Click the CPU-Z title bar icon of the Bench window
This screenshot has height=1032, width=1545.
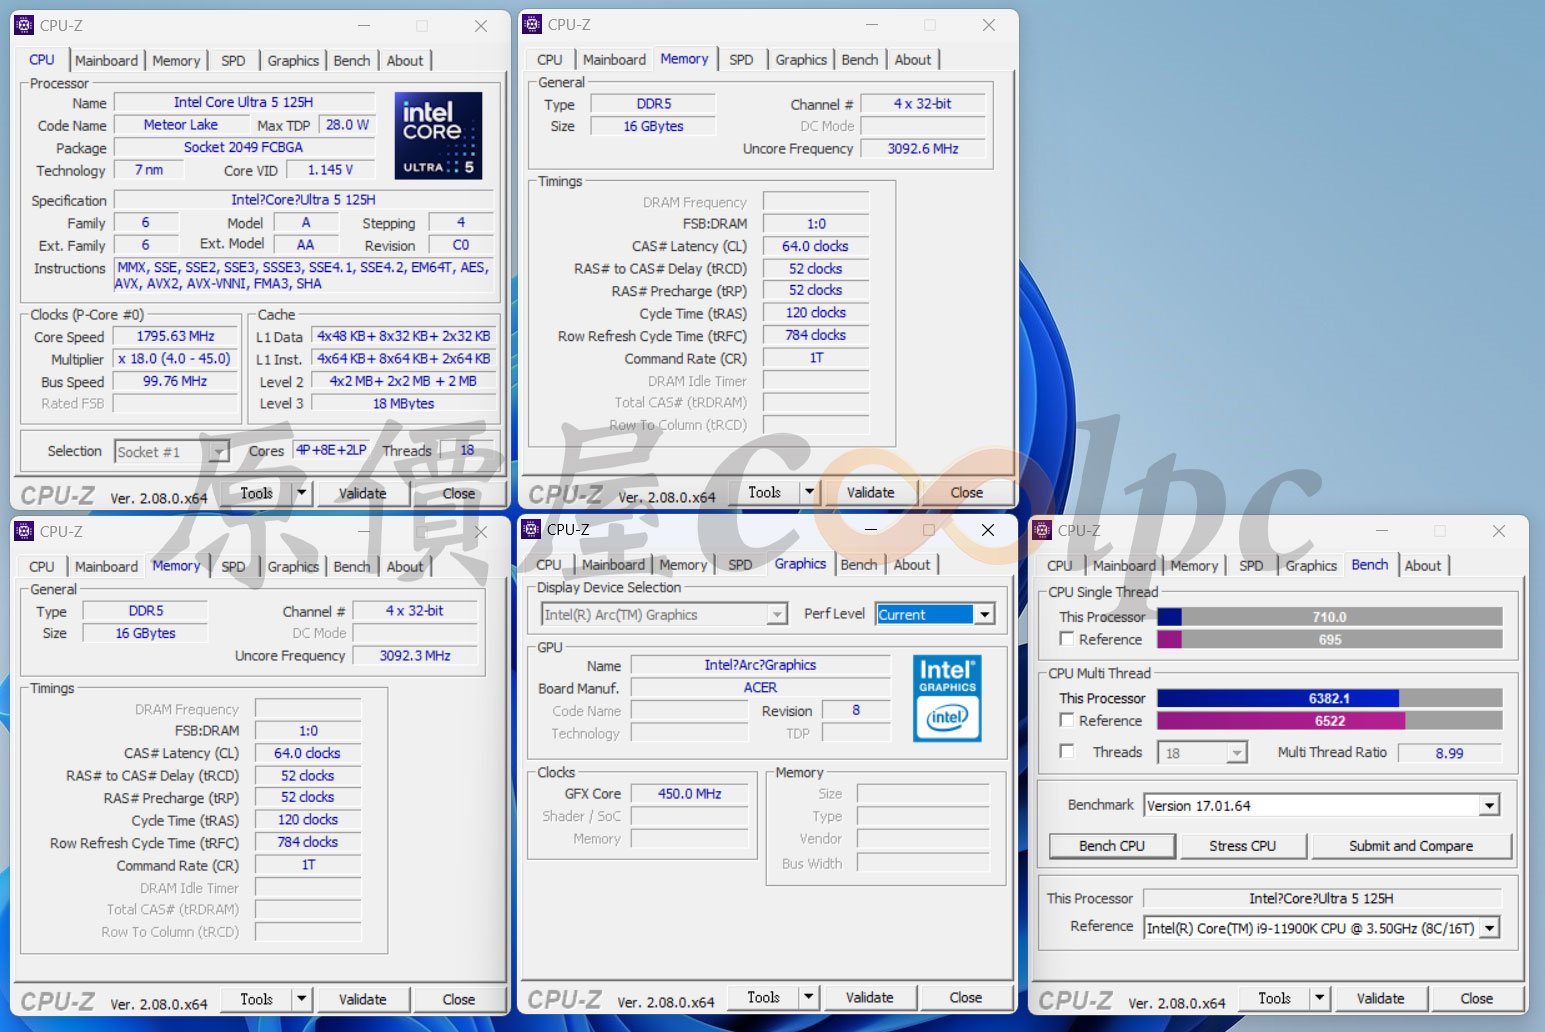(1043, 530)
